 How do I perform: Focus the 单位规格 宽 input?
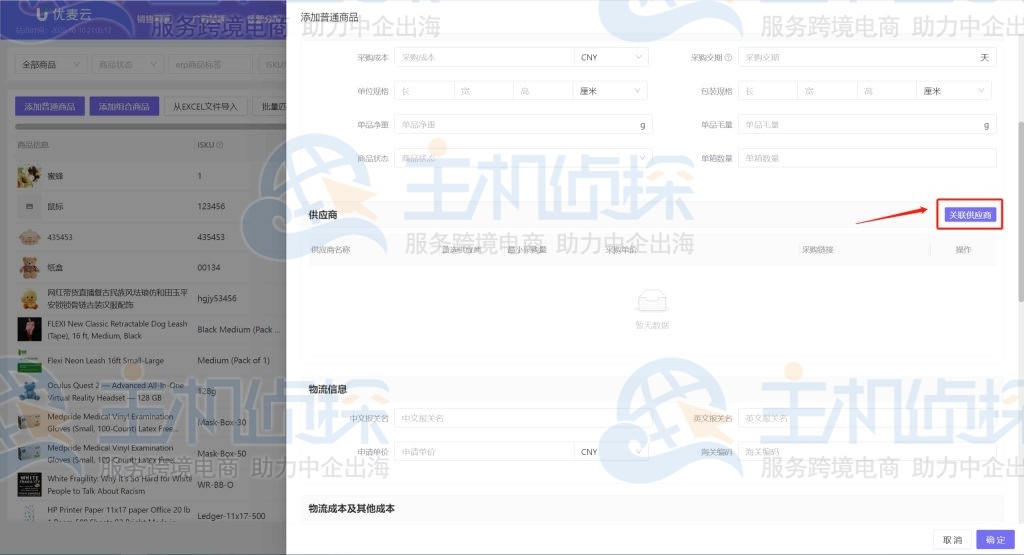click(484, 91)
